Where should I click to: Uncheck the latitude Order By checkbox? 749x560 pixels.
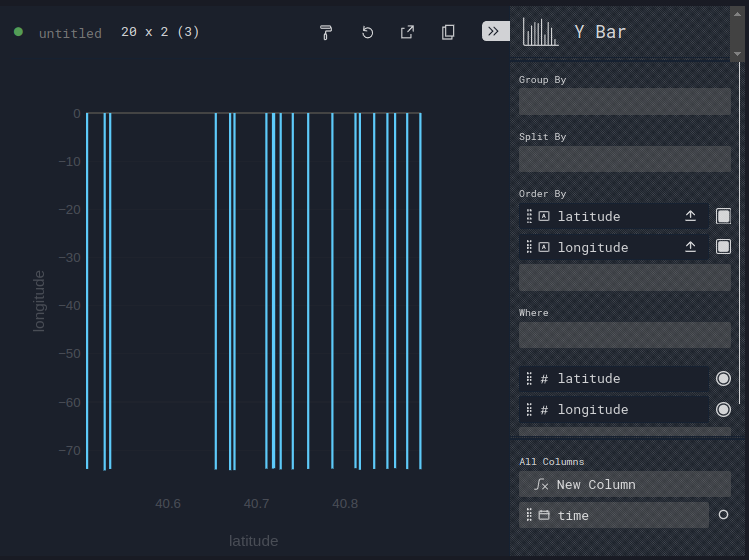(723, 216)
